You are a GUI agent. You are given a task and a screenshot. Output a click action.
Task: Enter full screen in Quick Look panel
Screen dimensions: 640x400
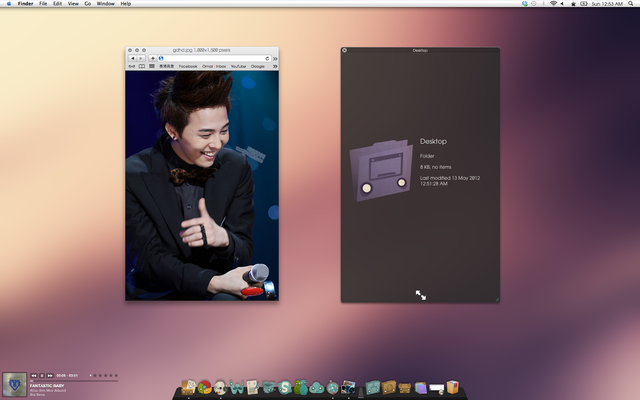coord(421,295)
